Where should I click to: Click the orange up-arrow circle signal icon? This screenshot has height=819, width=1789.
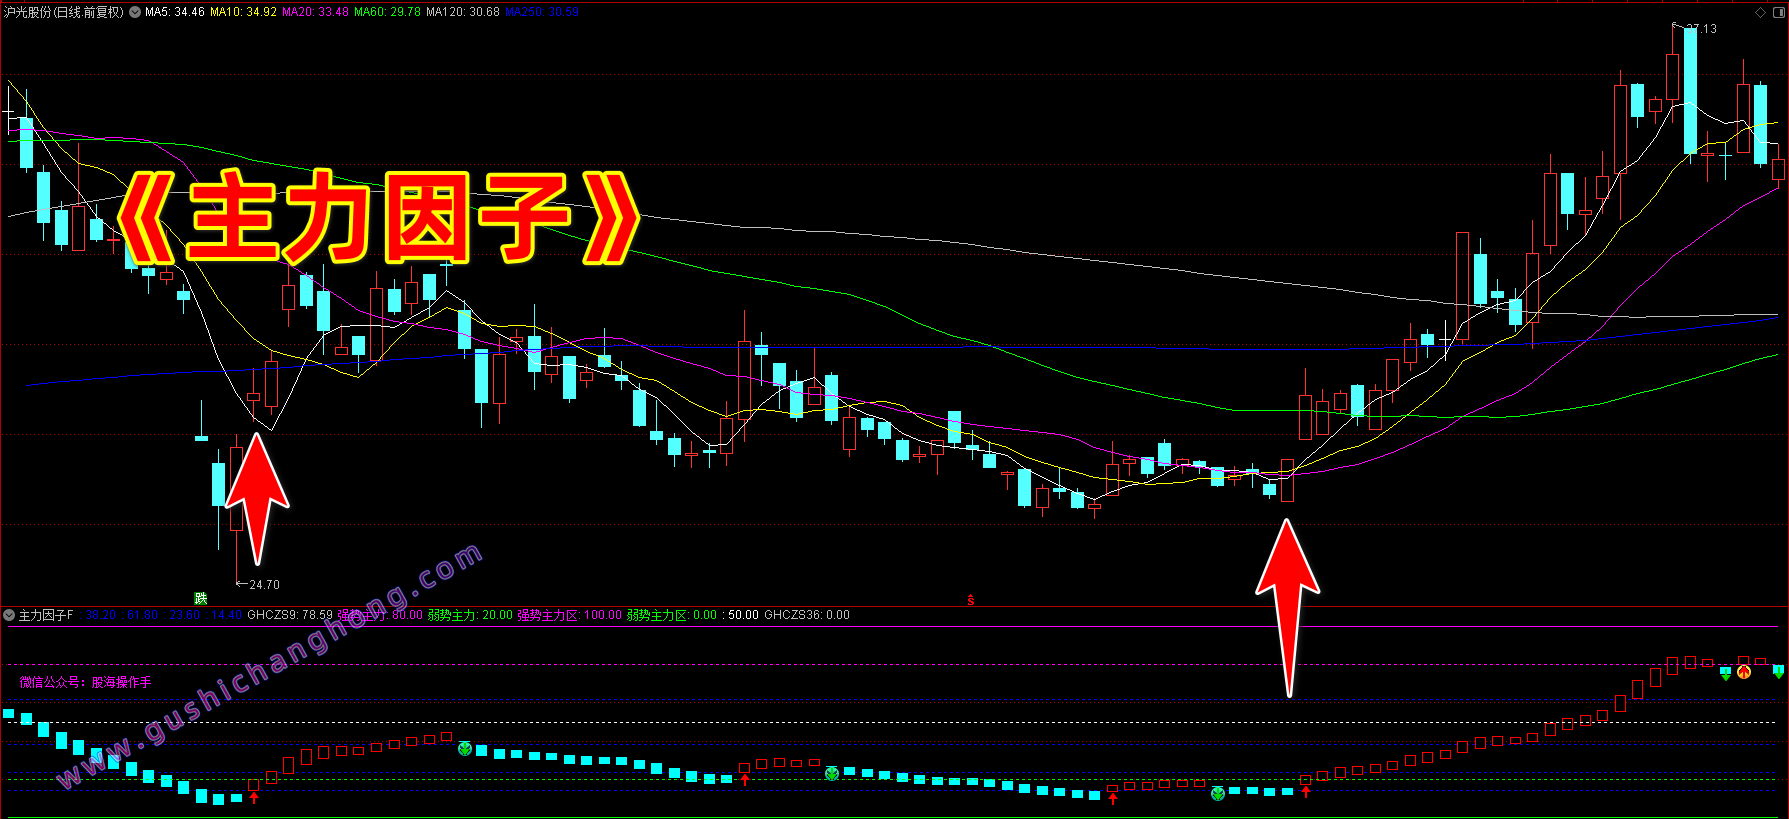[1744, 672]
